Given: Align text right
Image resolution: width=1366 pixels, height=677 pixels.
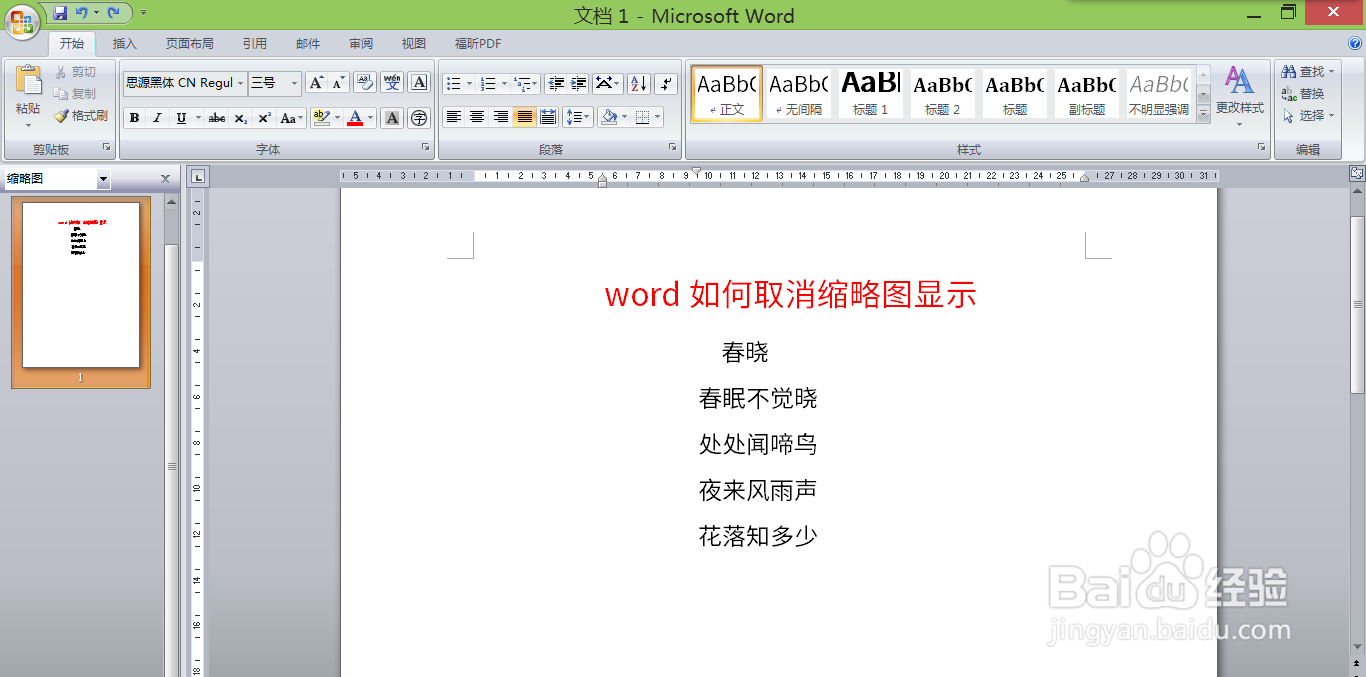Looking at the screenshot, I should [x=501, y=117].
